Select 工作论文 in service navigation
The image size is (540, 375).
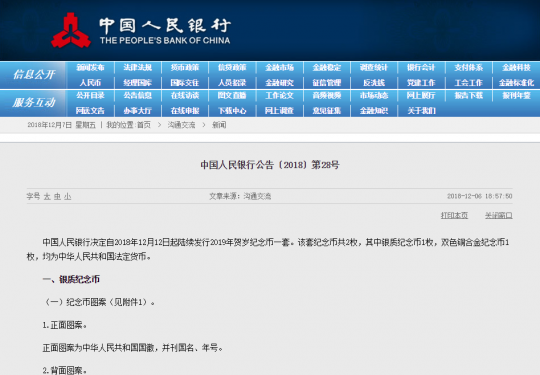[x=279, y=95]
